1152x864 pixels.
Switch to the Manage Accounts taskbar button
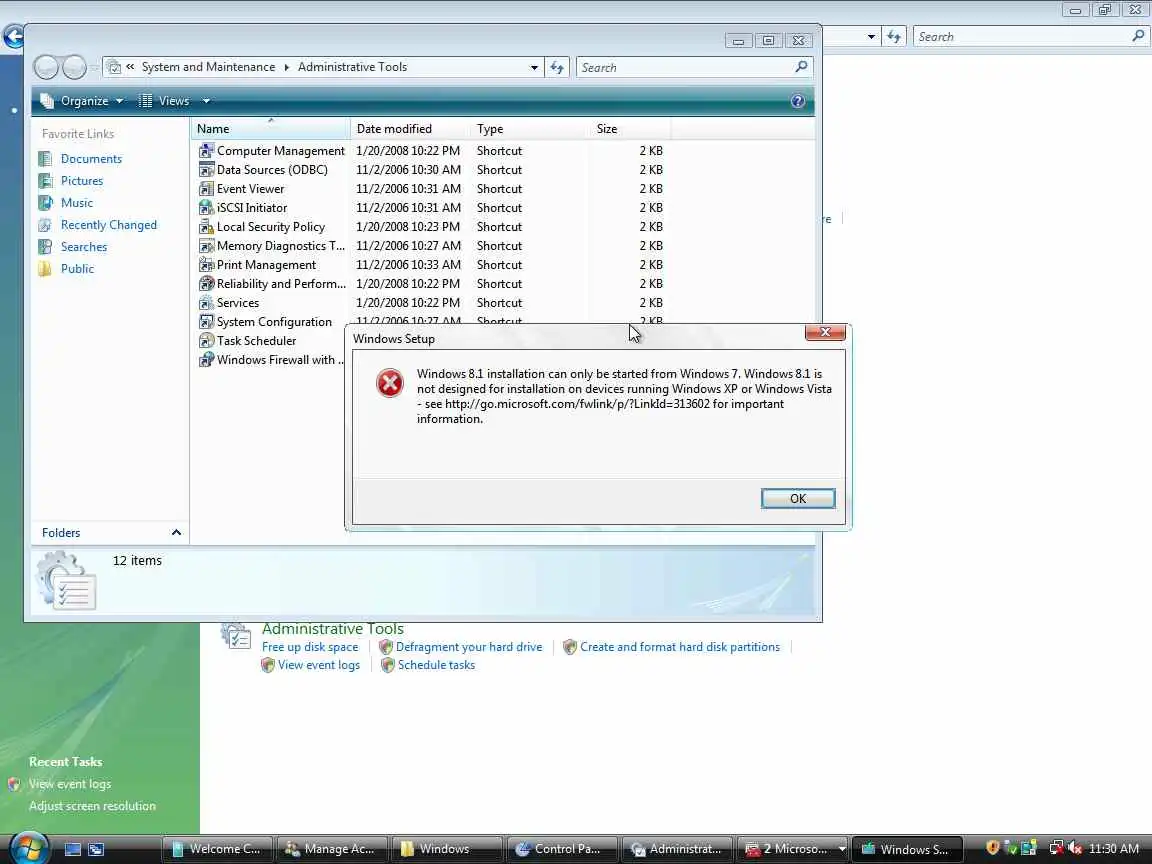[331, 849]
